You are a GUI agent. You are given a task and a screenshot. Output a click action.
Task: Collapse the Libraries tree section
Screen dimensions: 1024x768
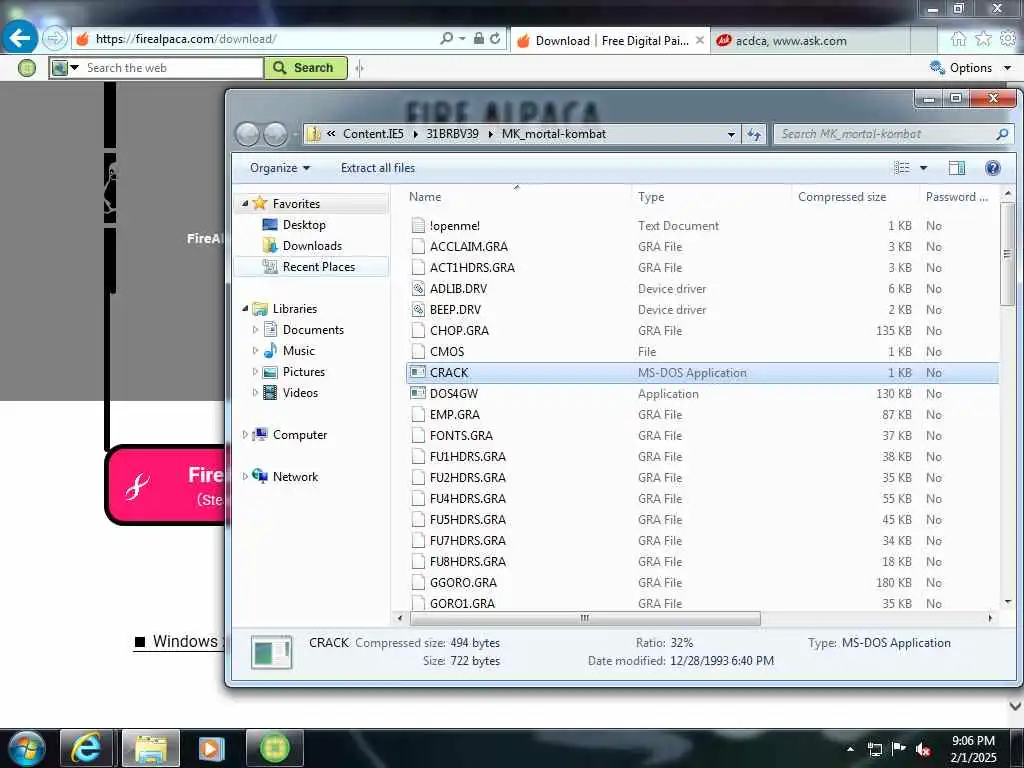245,308
